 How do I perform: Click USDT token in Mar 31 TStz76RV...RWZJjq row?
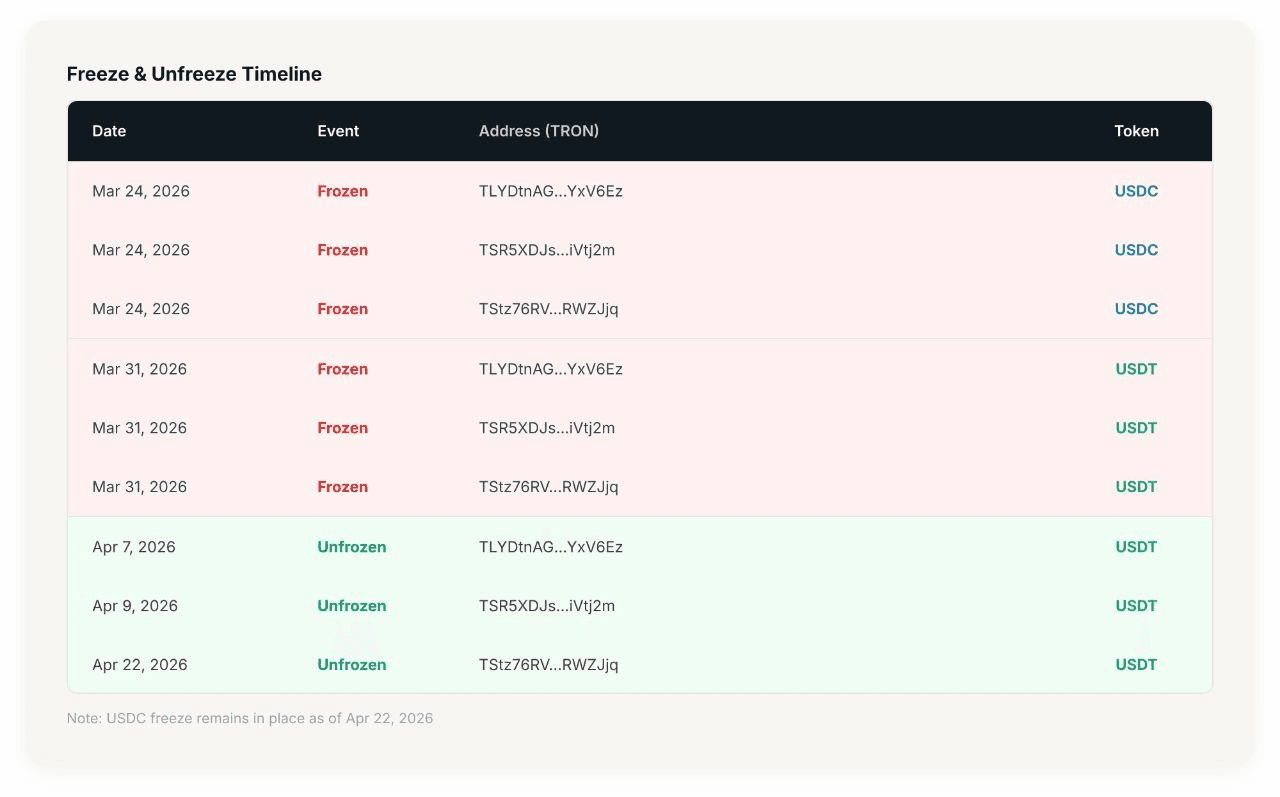[x=1136, y=487]
